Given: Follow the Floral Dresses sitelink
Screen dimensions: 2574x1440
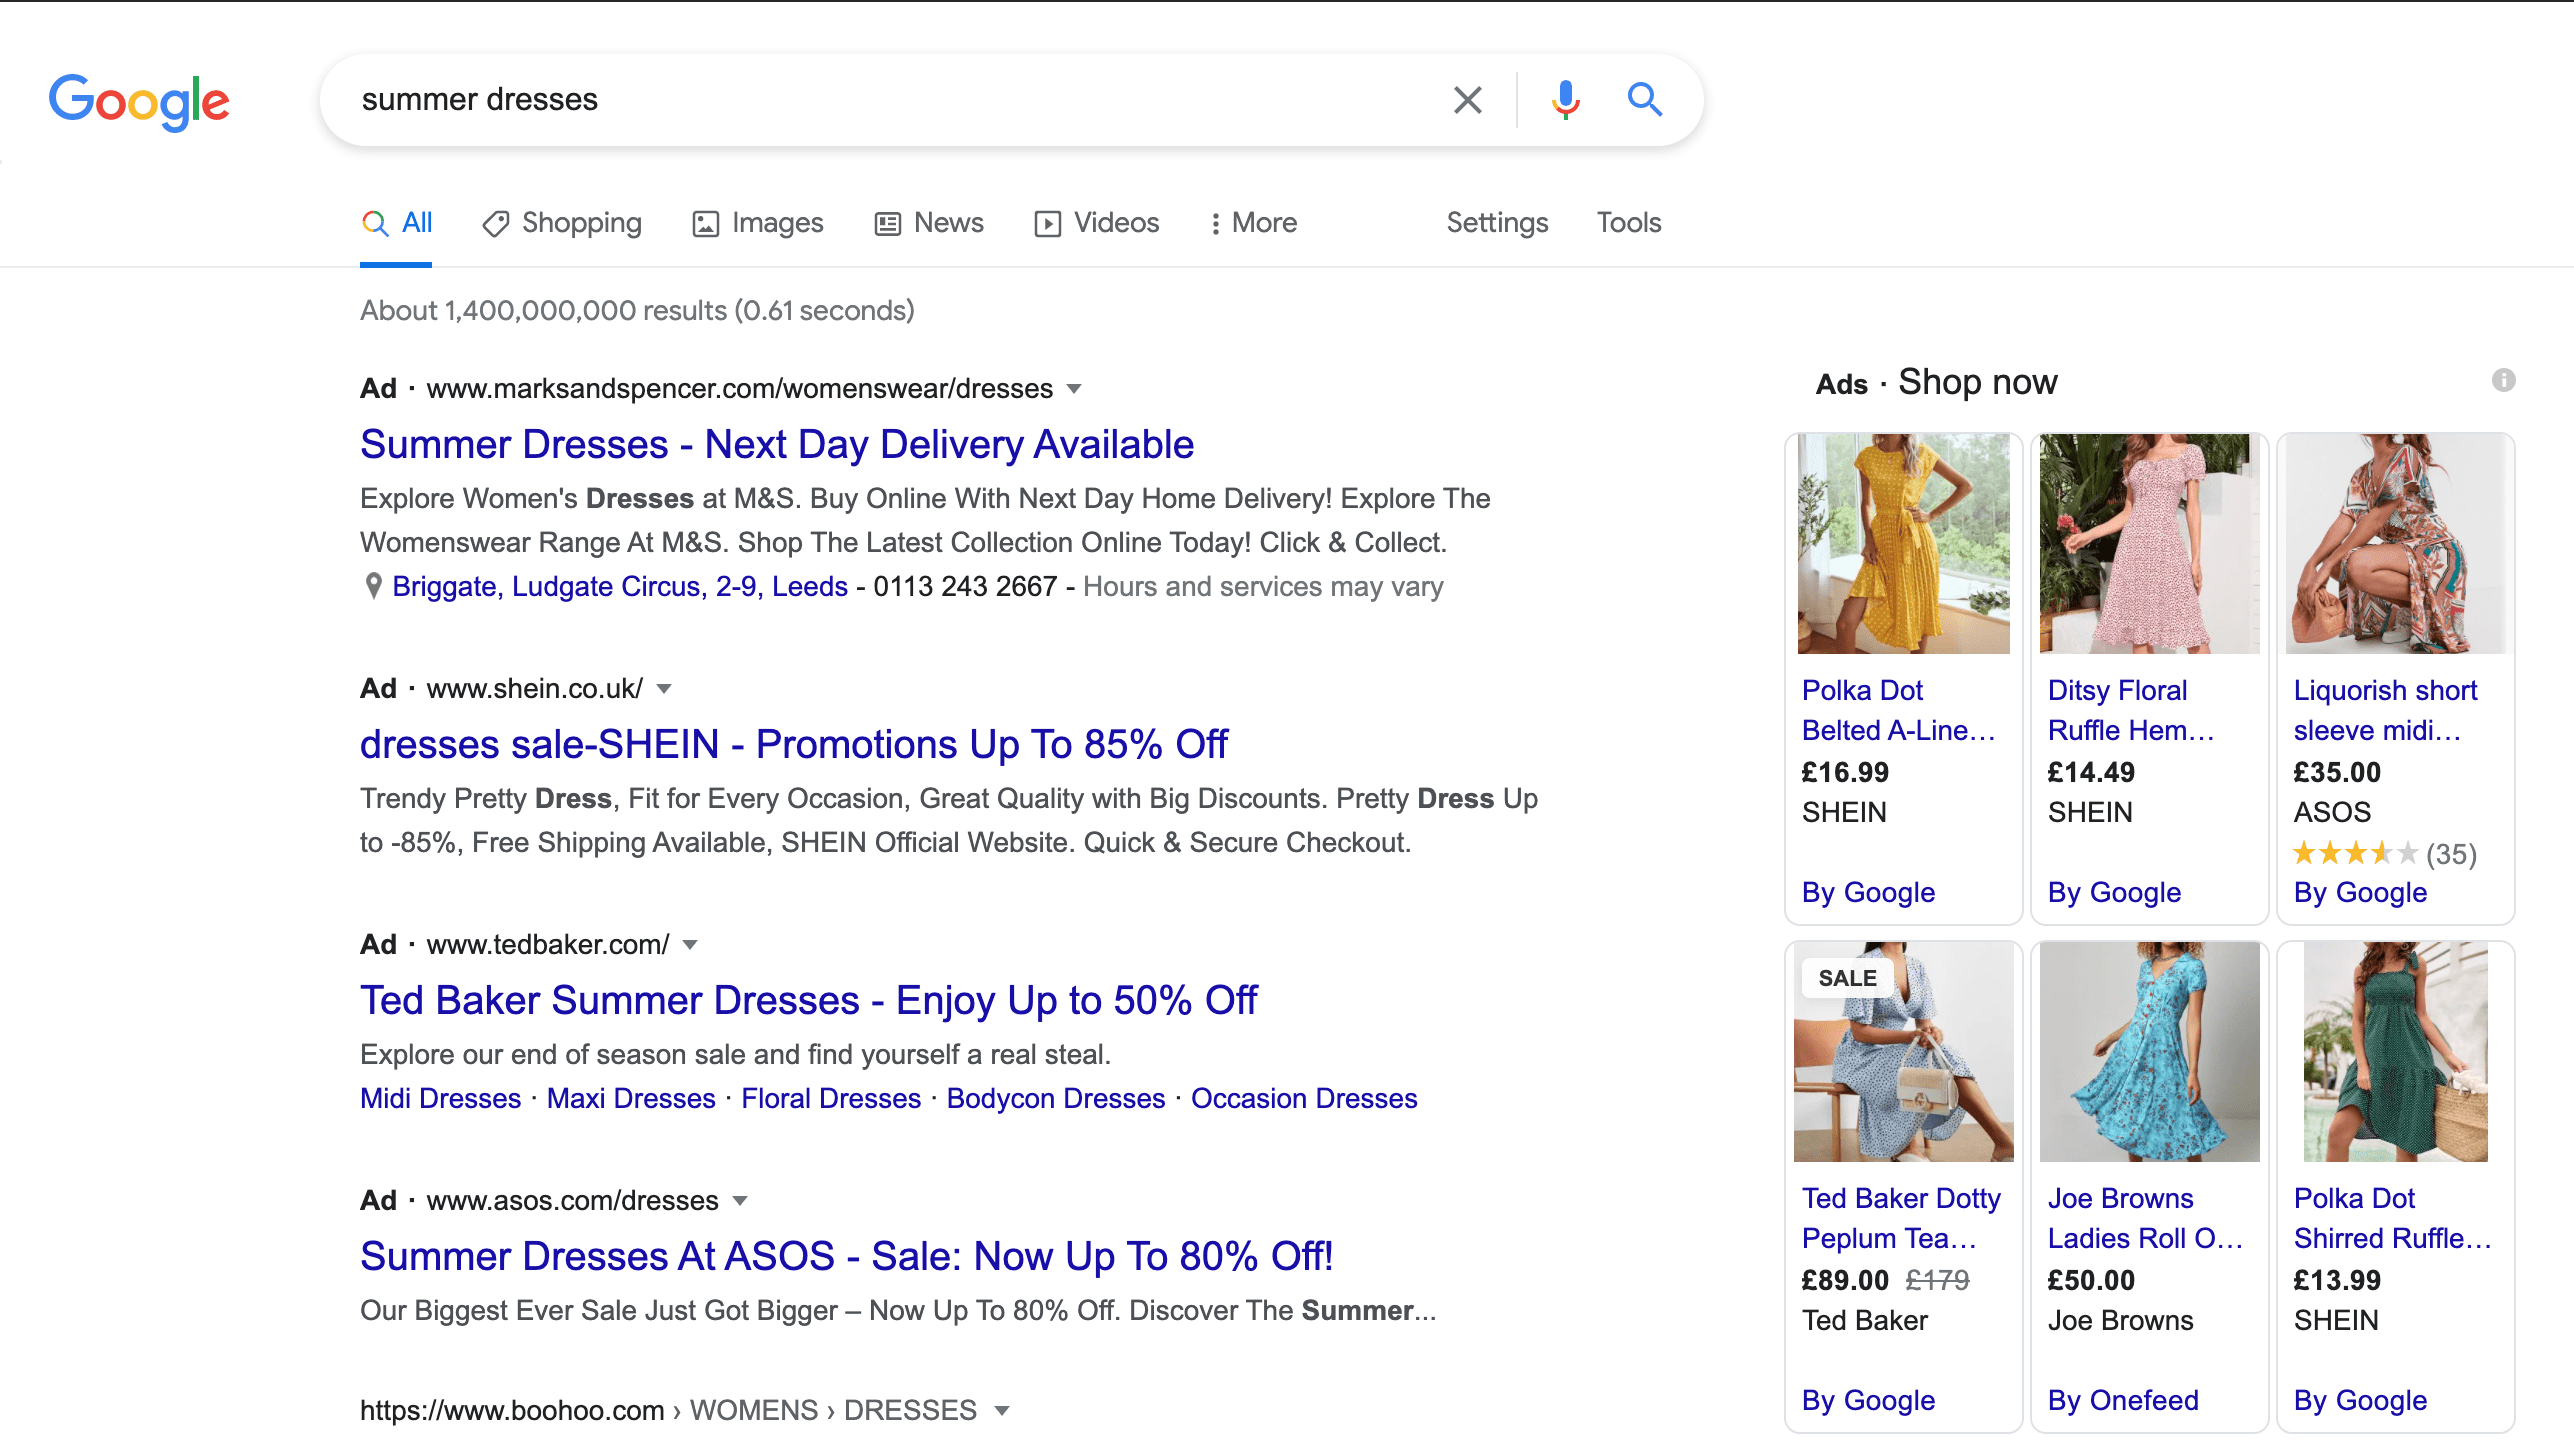Looking at the screenshot, I should tap(831, 1098).
